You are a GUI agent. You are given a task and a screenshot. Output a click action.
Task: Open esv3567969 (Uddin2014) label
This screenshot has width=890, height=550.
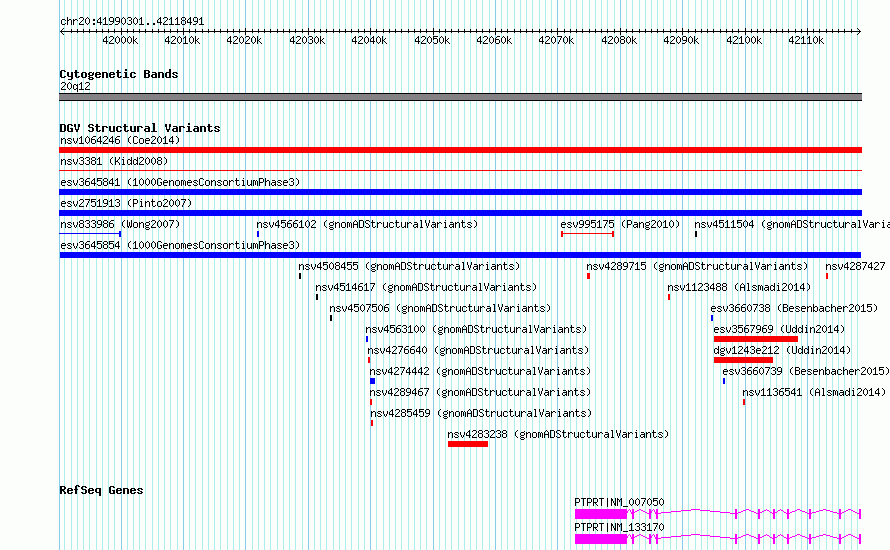point(779,329)
